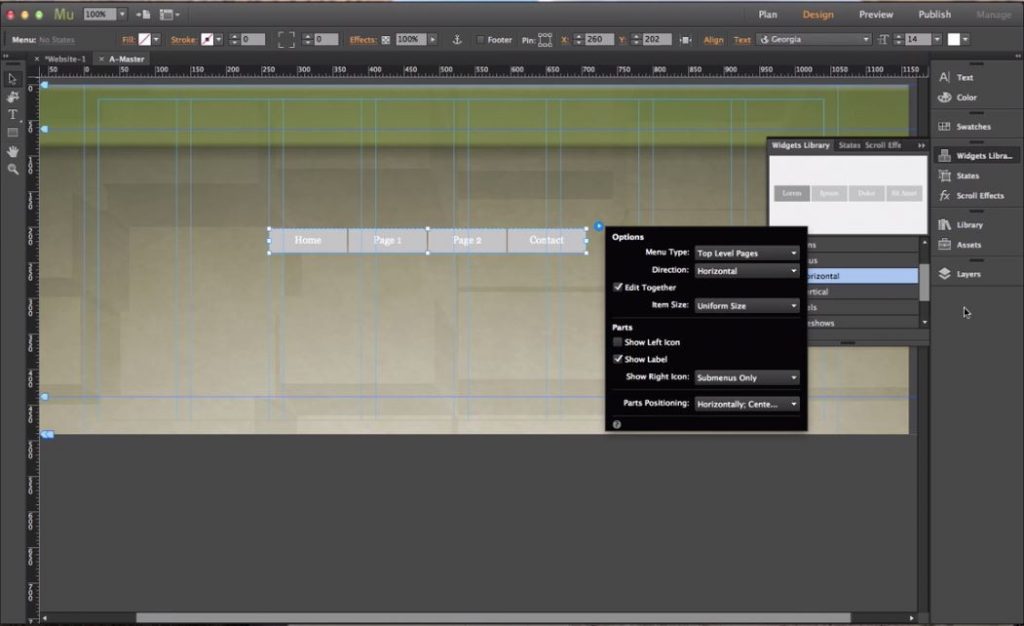Open the Swatches panel
The height and width of the screenshot is (626, 1024).
coord(972,127)
